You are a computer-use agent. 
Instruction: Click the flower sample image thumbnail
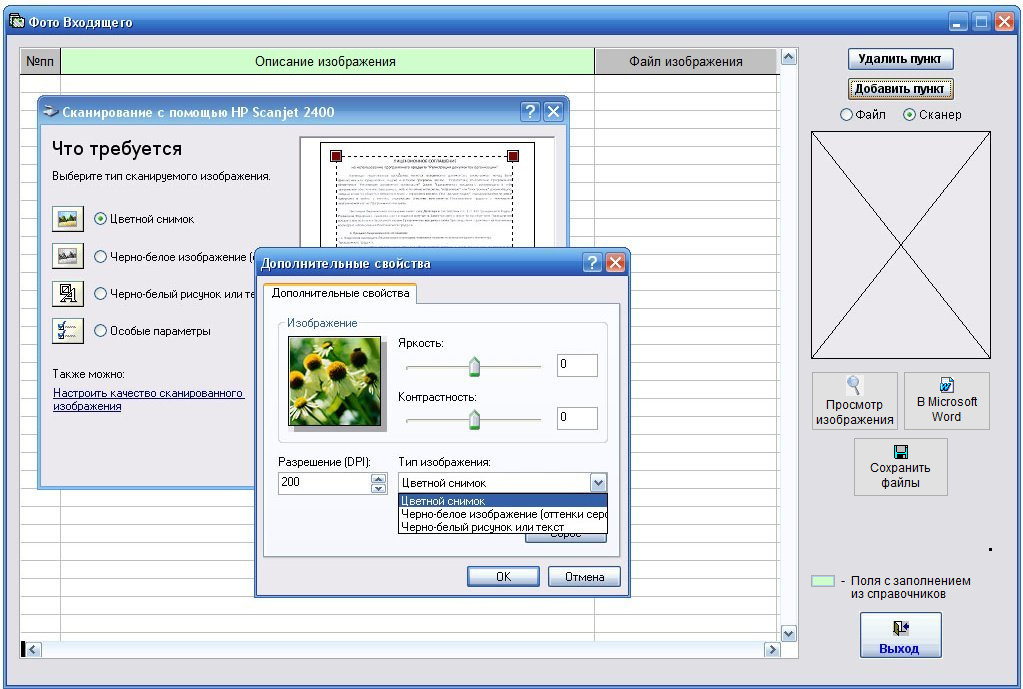point(335,381)
